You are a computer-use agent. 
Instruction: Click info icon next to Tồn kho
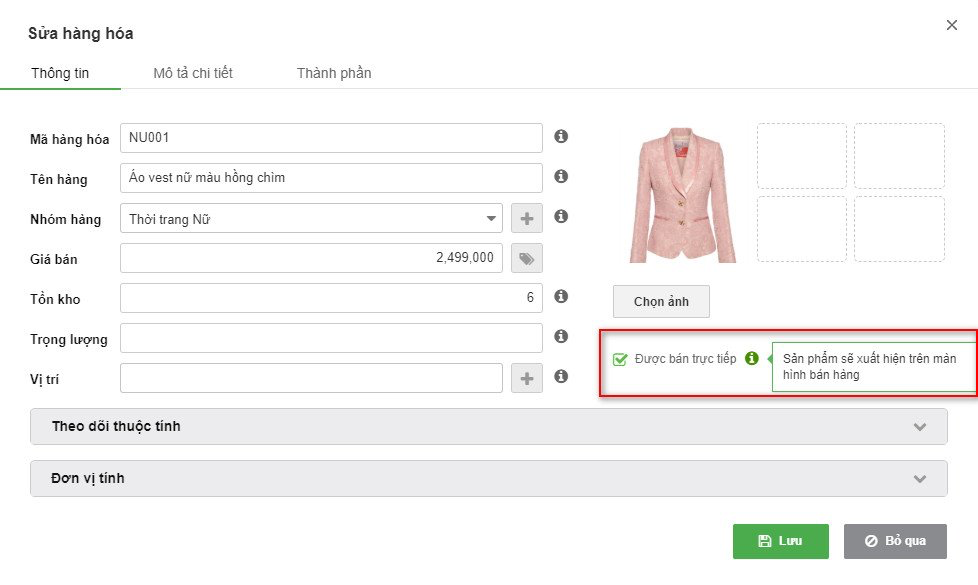[x=561, y=296]
